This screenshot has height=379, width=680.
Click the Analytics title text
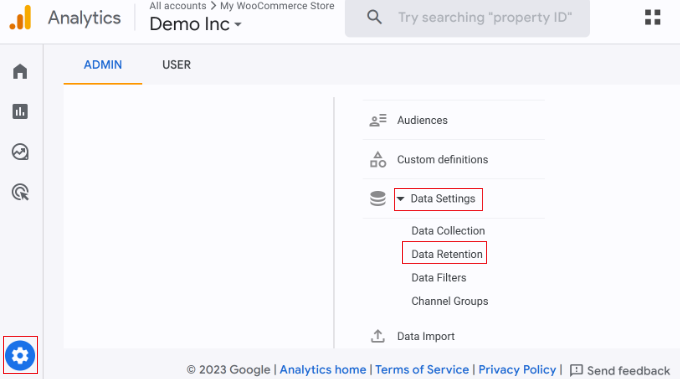85,18
